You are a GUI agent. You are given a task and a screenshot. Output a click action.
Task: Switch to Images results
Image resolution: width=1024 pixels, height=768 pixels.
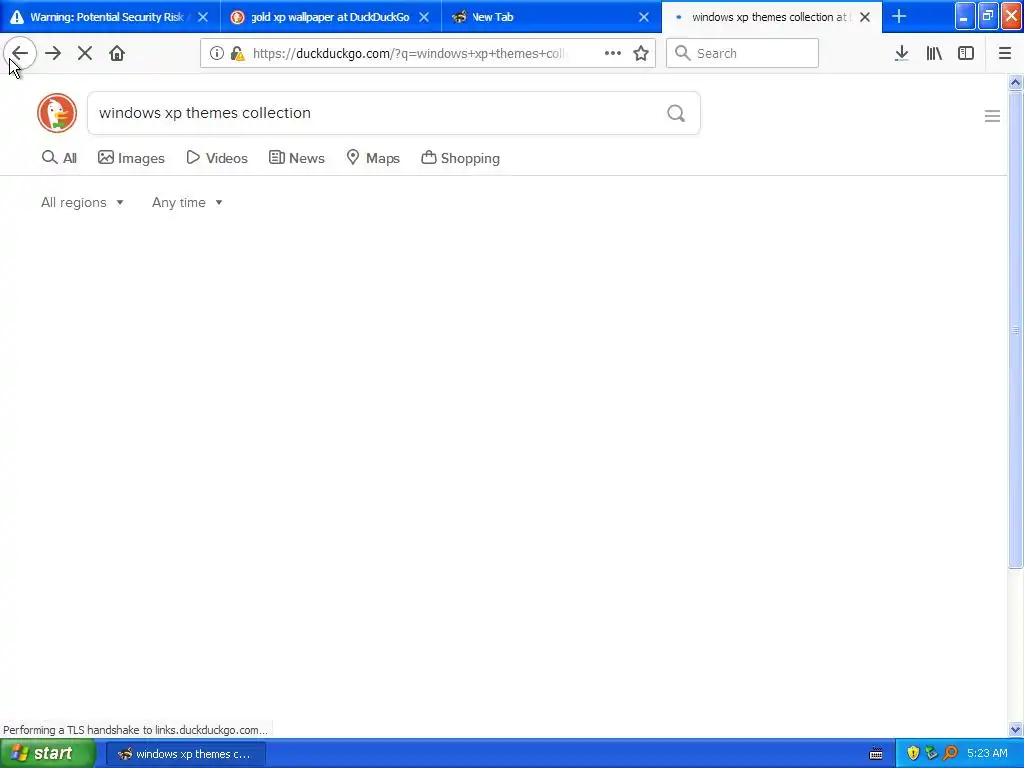click(x=131, y=158)
